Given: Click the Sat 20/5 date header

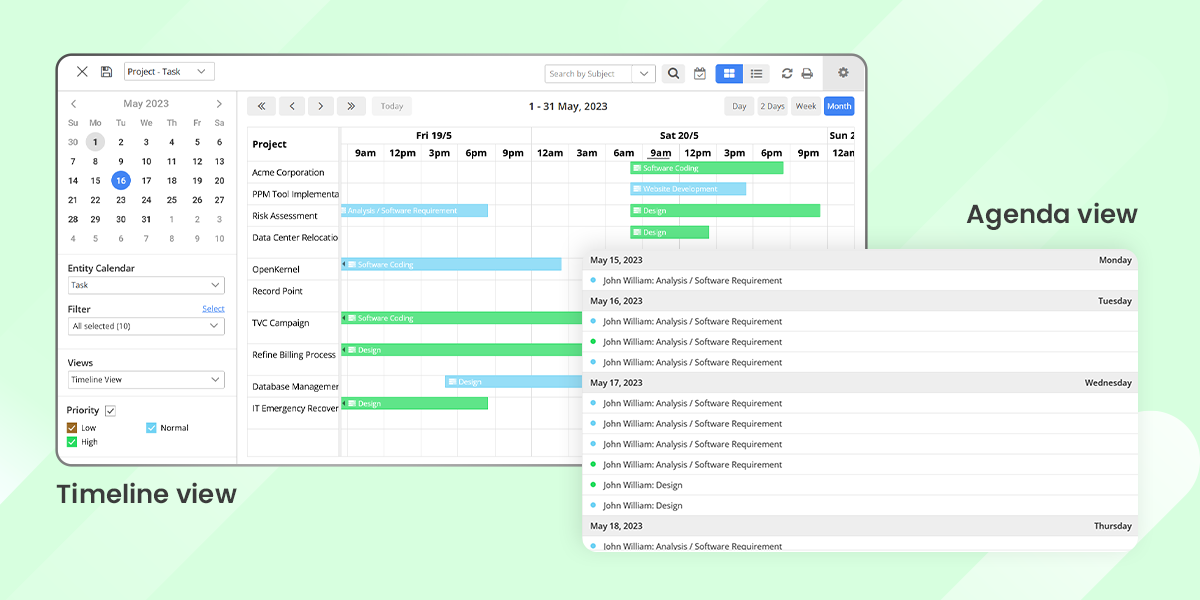Looking at the screenshot, I should pyautogui.click(x=679, y=135).
